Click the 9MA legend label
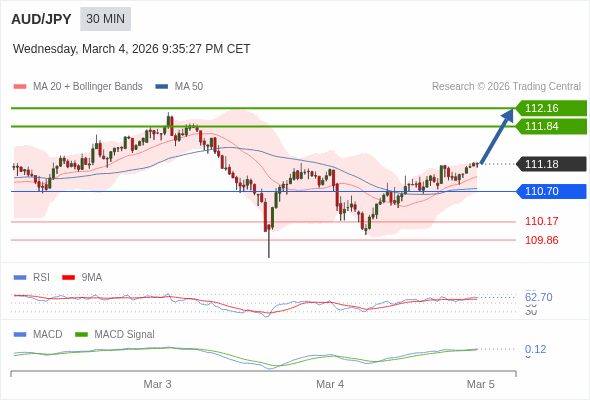 coord(92,278)
